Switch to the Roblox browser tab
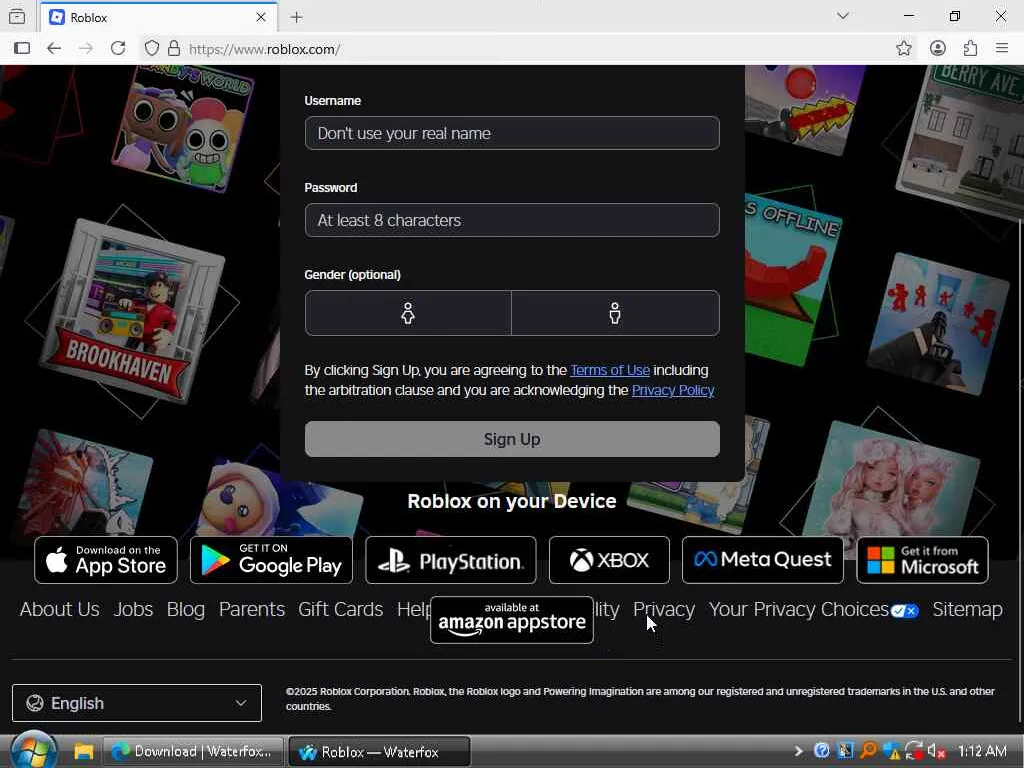 click(159, 17)
